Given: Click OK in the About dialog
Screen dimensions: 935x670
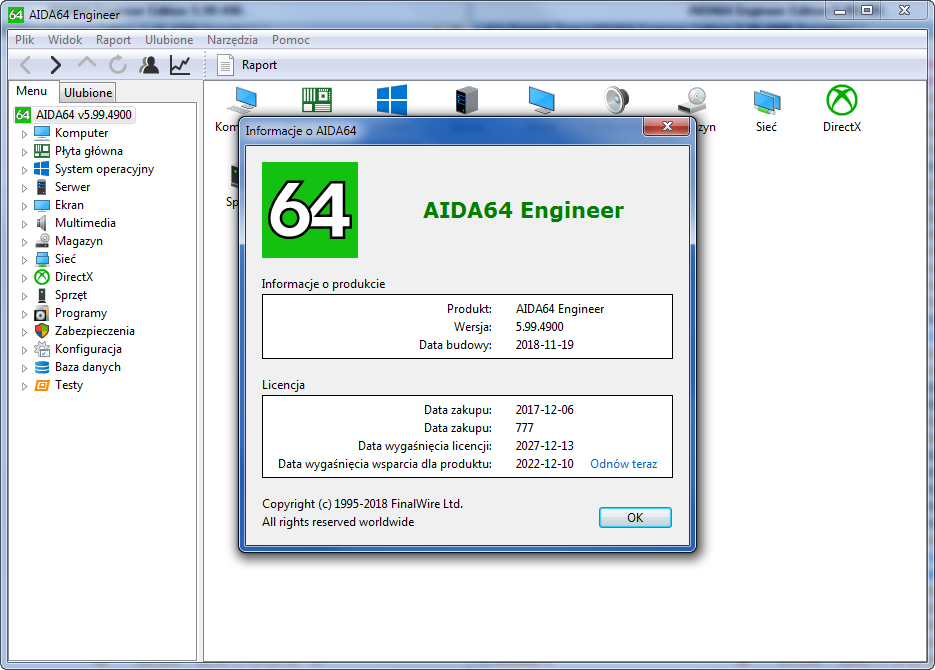Looking at the screenshot, I should pyautogui.click(x=635, y=517).
